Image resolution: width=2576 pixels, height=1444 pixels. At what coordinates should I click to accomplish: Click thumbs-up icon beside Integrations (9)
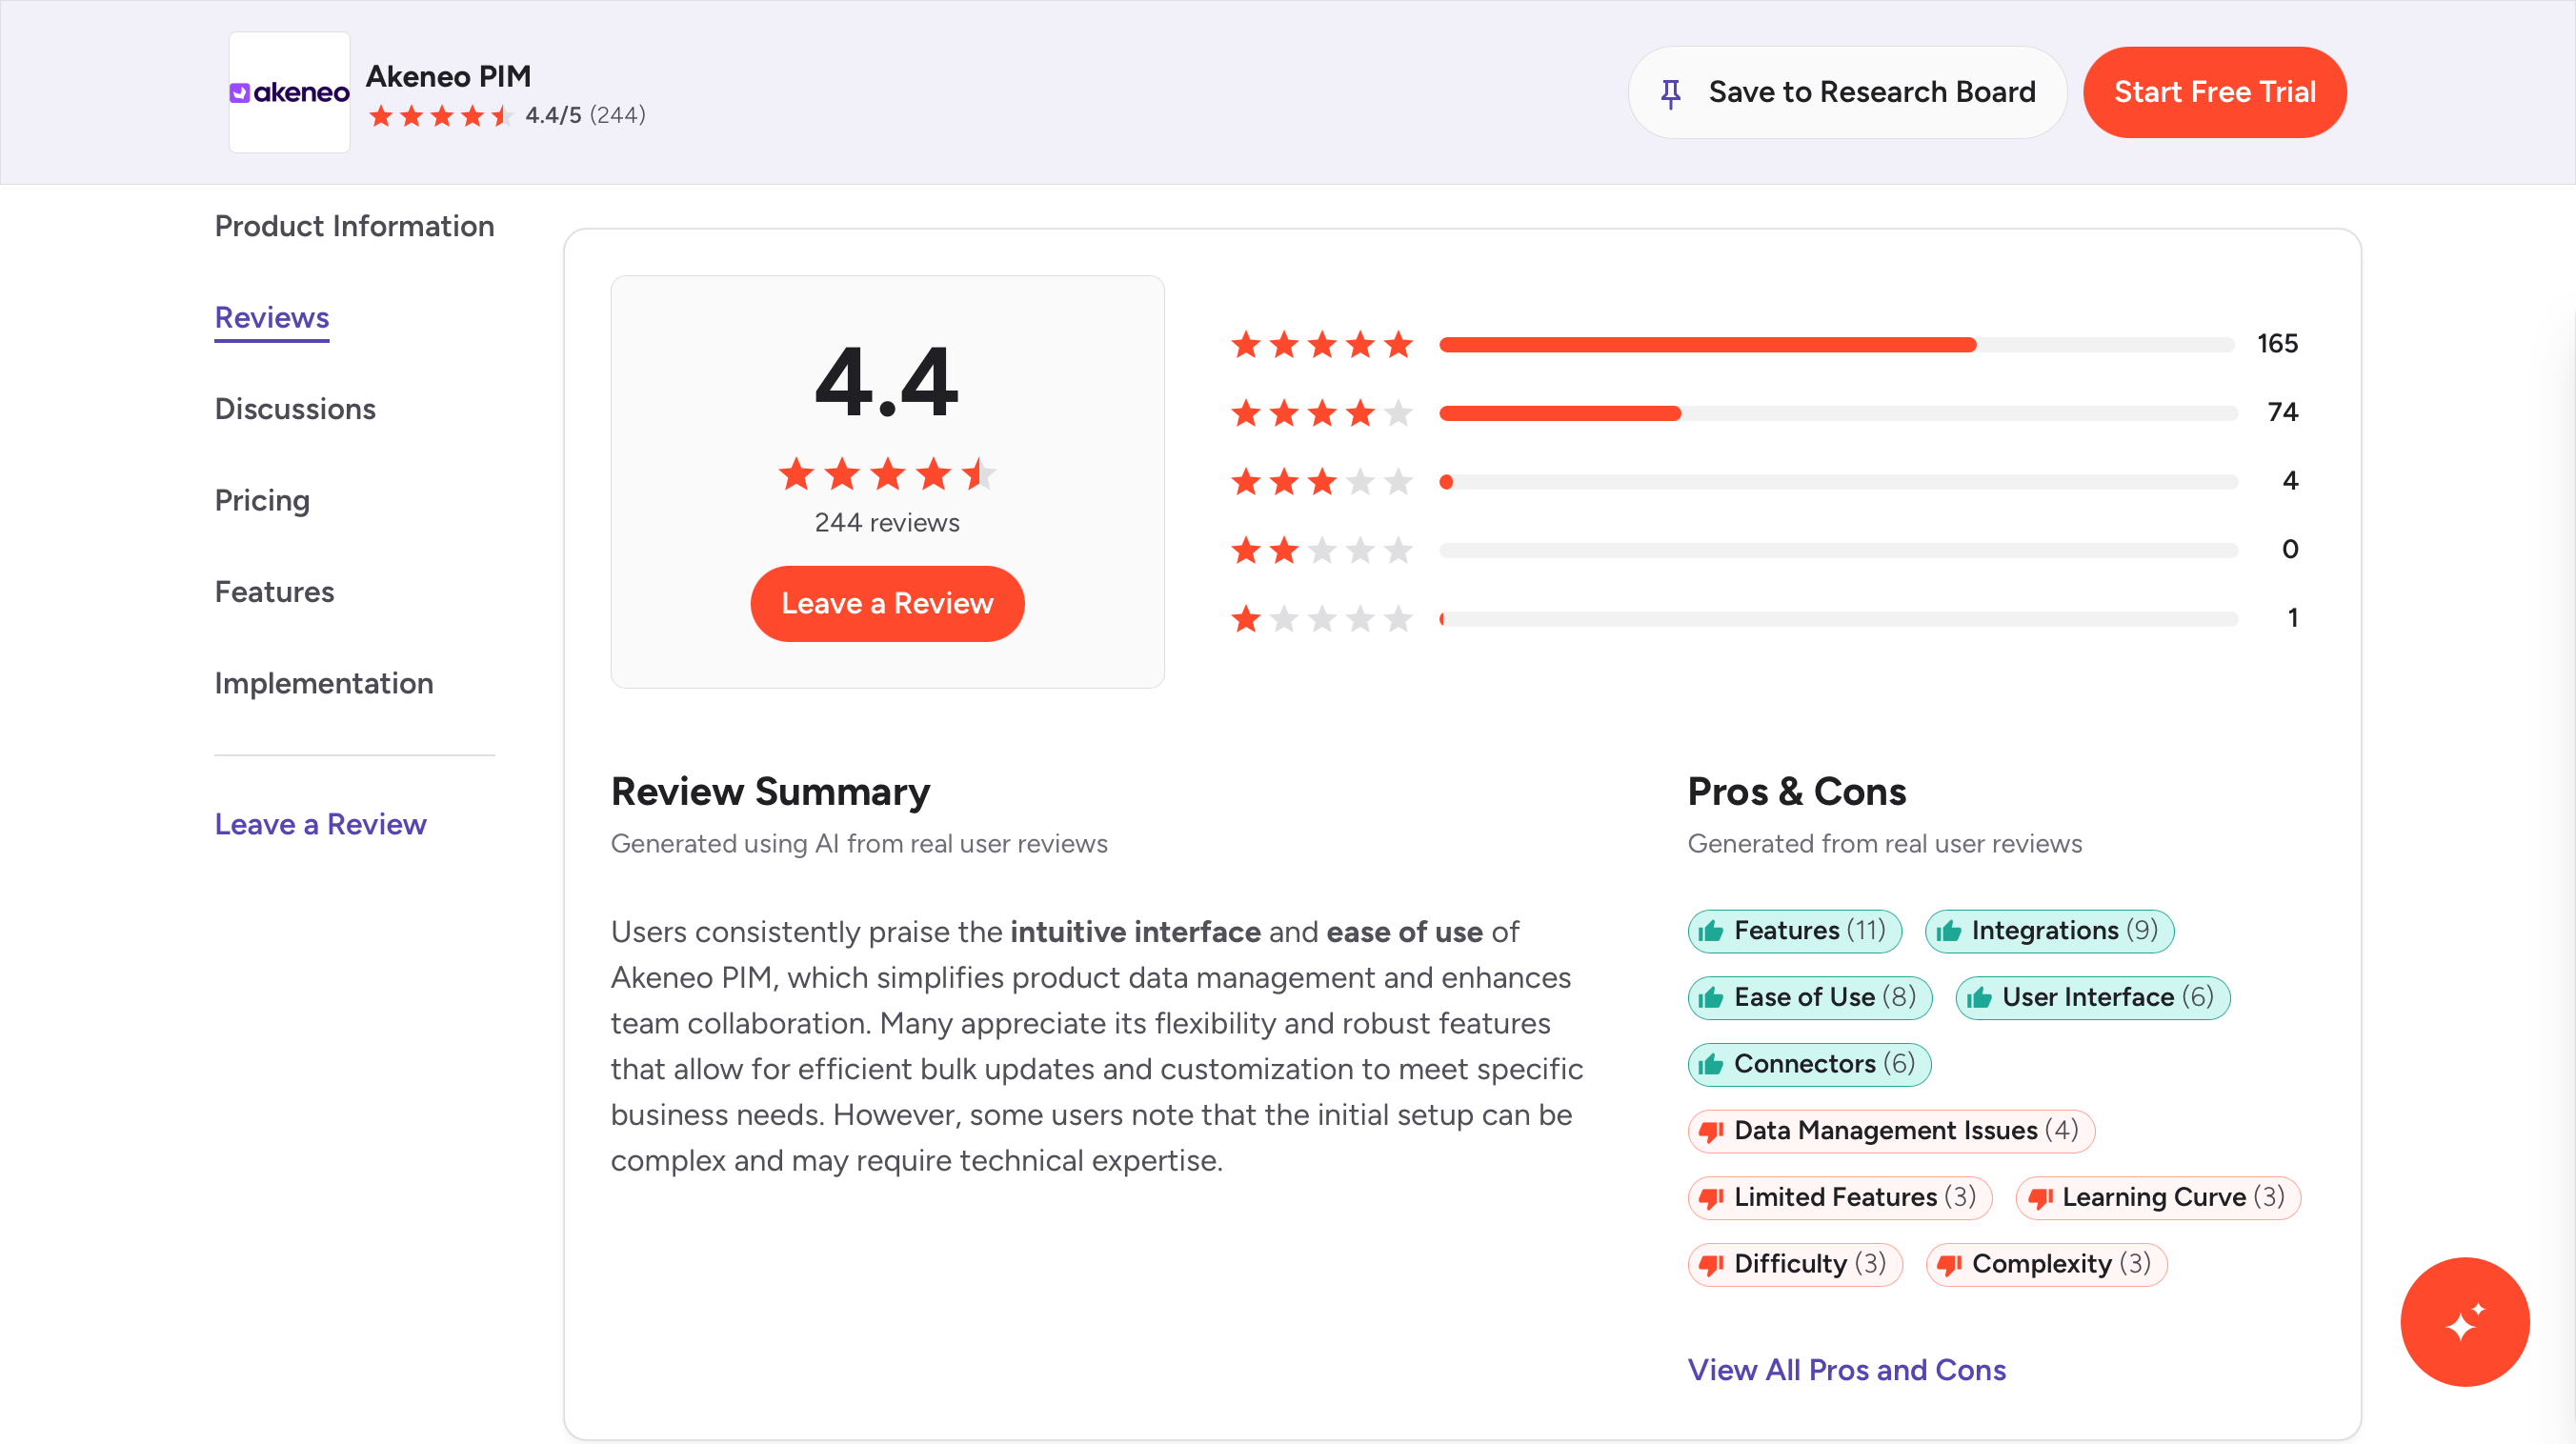point(1948,931)
